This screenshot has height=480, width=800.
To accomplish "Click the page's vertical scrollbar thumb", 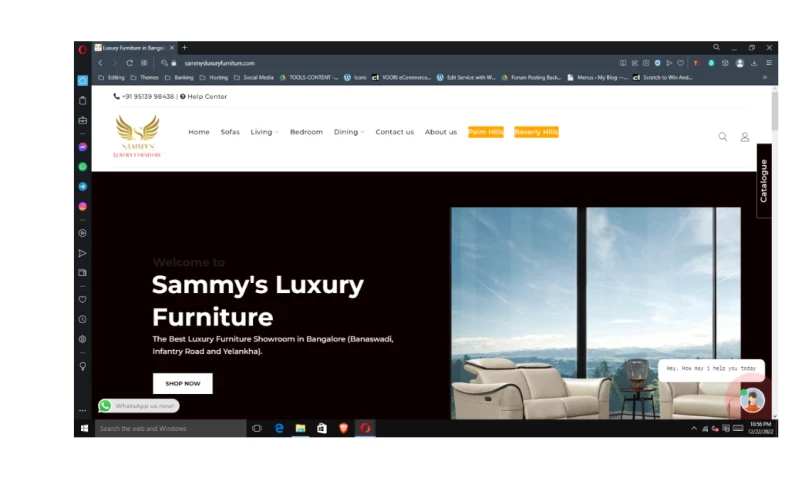I will point(774,111).
